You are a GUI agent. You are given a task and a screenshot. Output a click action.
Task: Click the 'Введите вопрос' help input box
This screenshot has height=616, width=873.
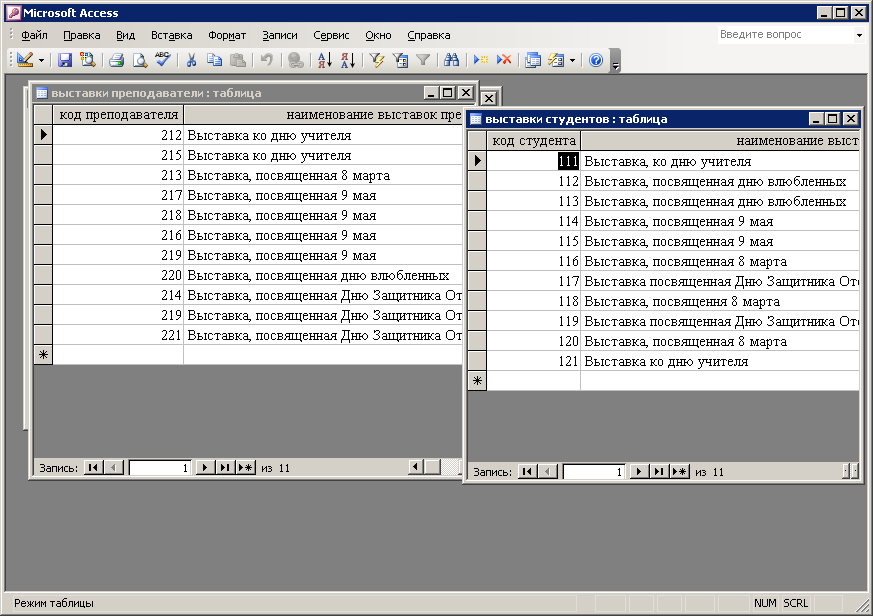[x=784, y=35]
